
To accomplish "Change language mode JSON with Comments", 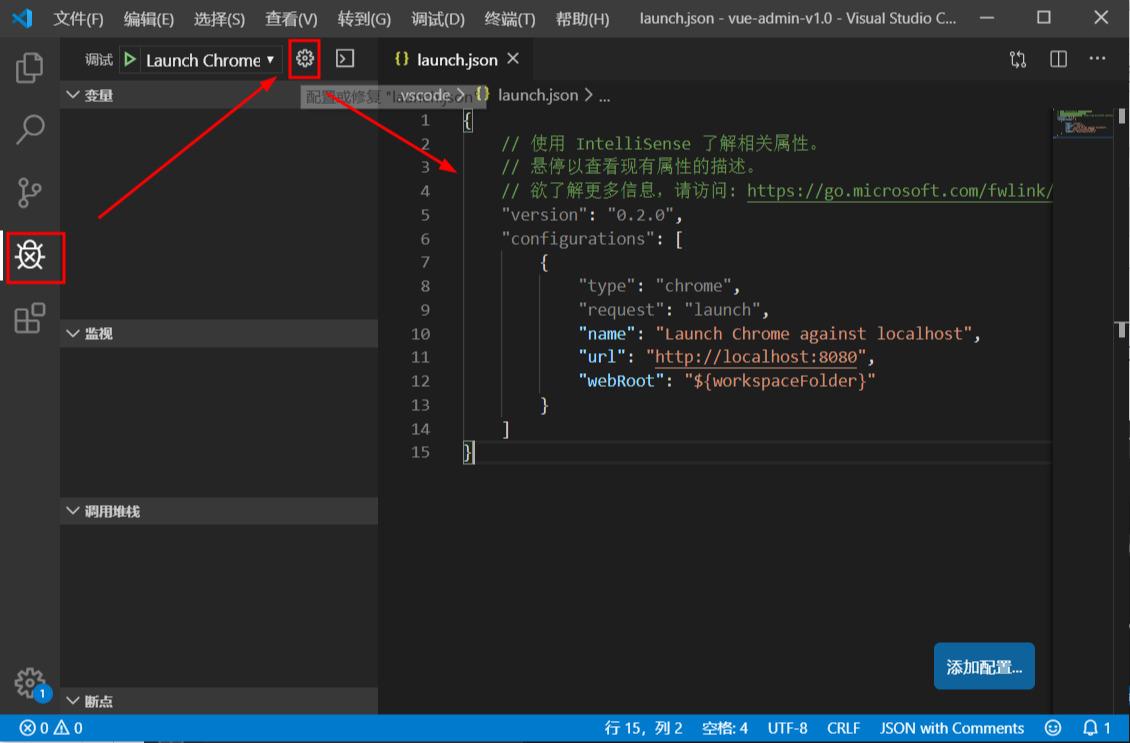I will [951, 728].
